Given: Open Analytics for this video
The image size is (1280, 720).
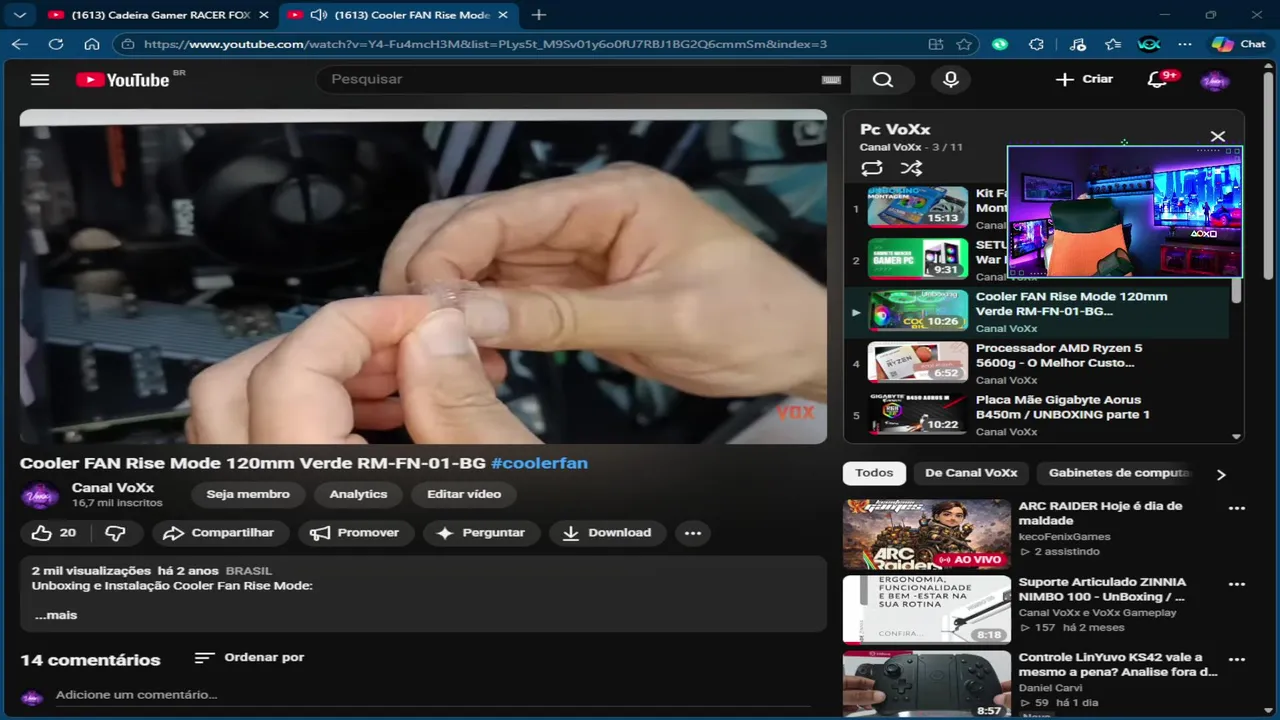Looking at the screenshot, I should pyautogui.click(x=358, y=494).
